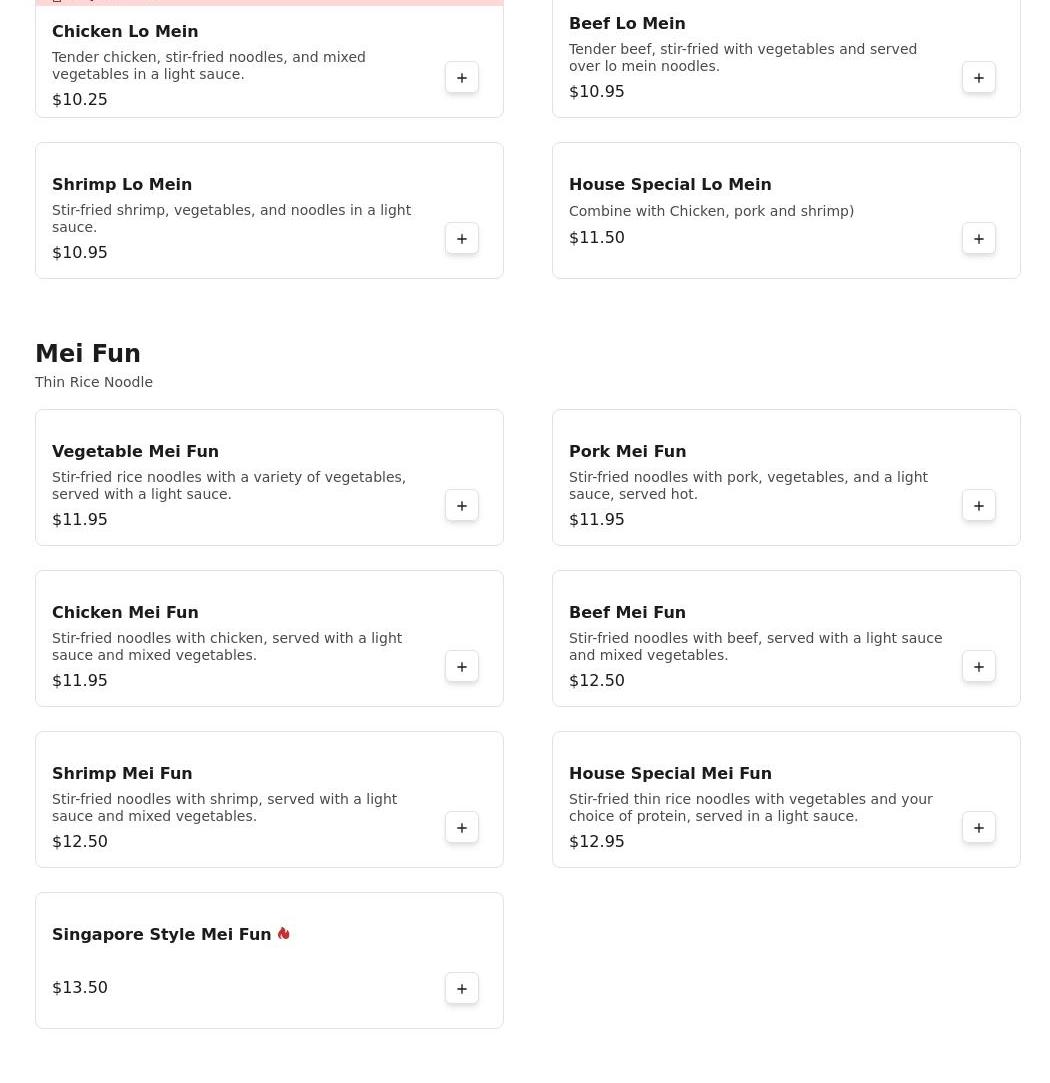Open Singapore Style Mei Fun item title
The height and width of the screenshot is (1083, 1050).
pyautogui.click(x=161, y=934)
